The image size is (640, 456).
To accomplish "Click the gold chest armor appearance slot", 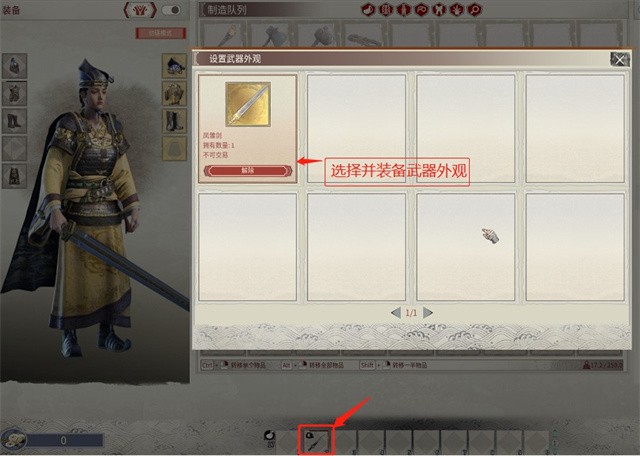I will coord(174,93).
